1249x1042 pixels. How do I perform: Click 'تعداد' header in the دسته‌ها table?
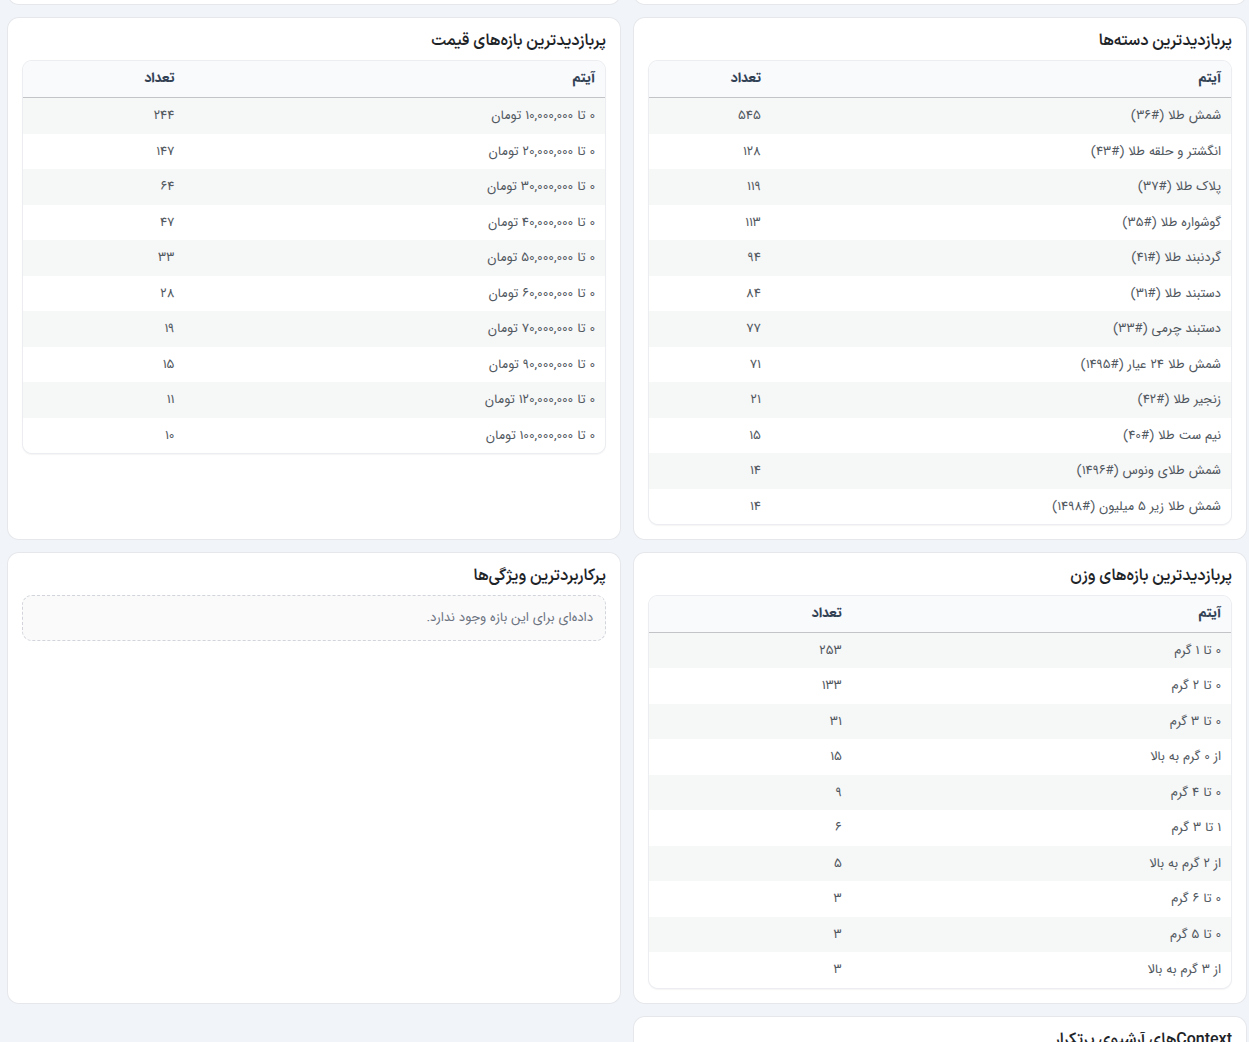click(x=745, y=78)
